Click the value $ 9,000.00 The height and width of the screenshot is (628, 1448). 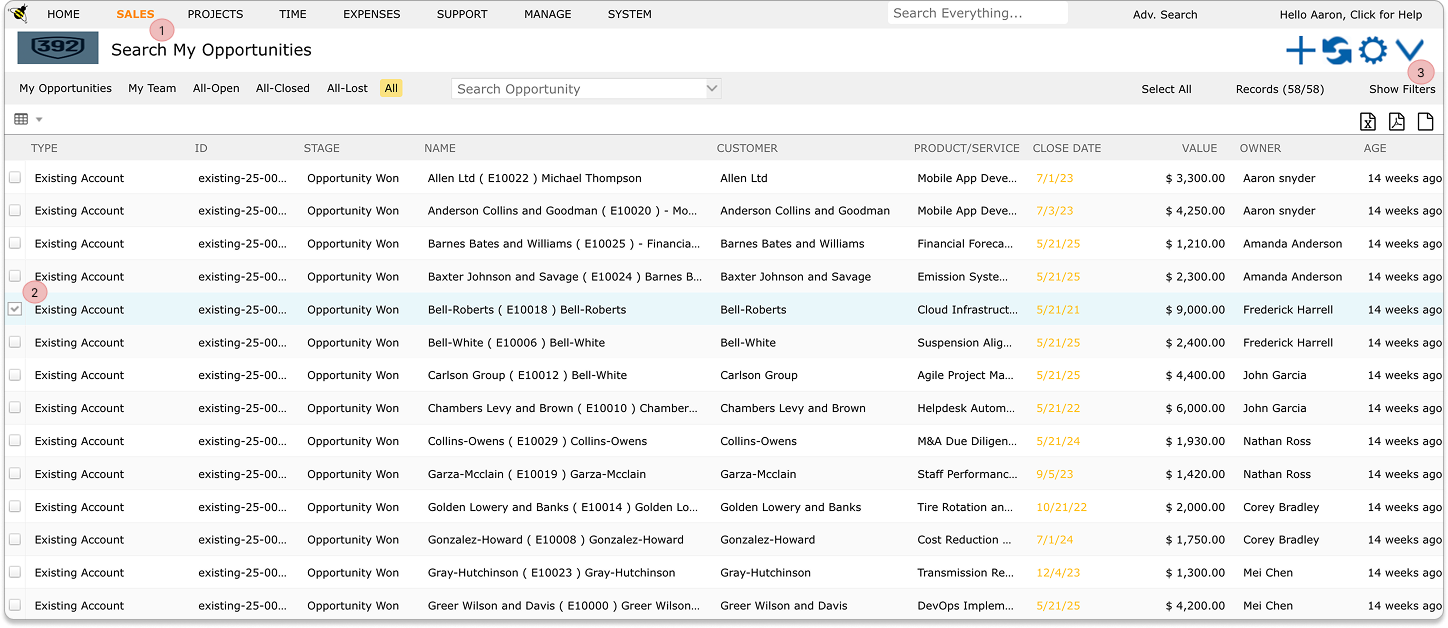1195,310
